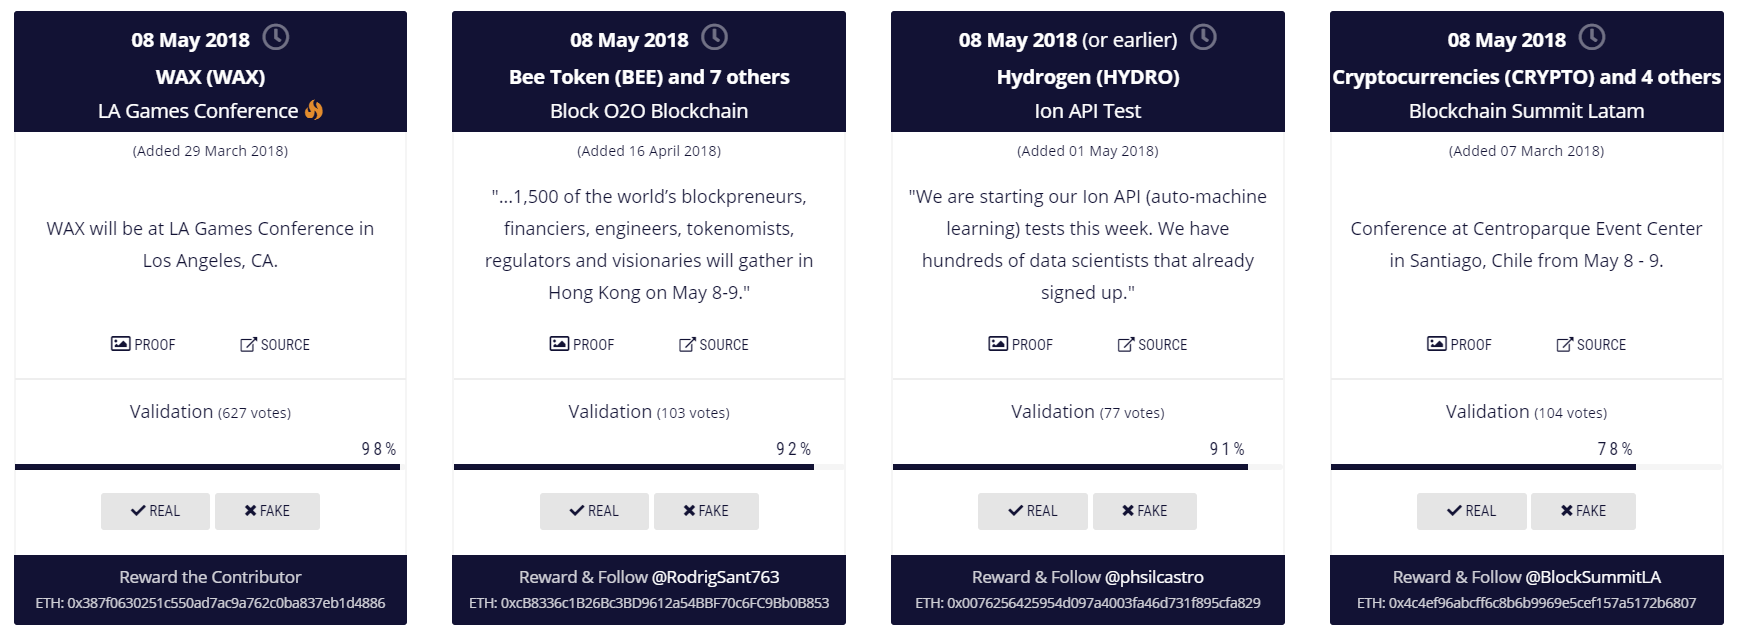
Task: View PROOF image for Hydrogen Ion API Test
Action: (1020, 344)
